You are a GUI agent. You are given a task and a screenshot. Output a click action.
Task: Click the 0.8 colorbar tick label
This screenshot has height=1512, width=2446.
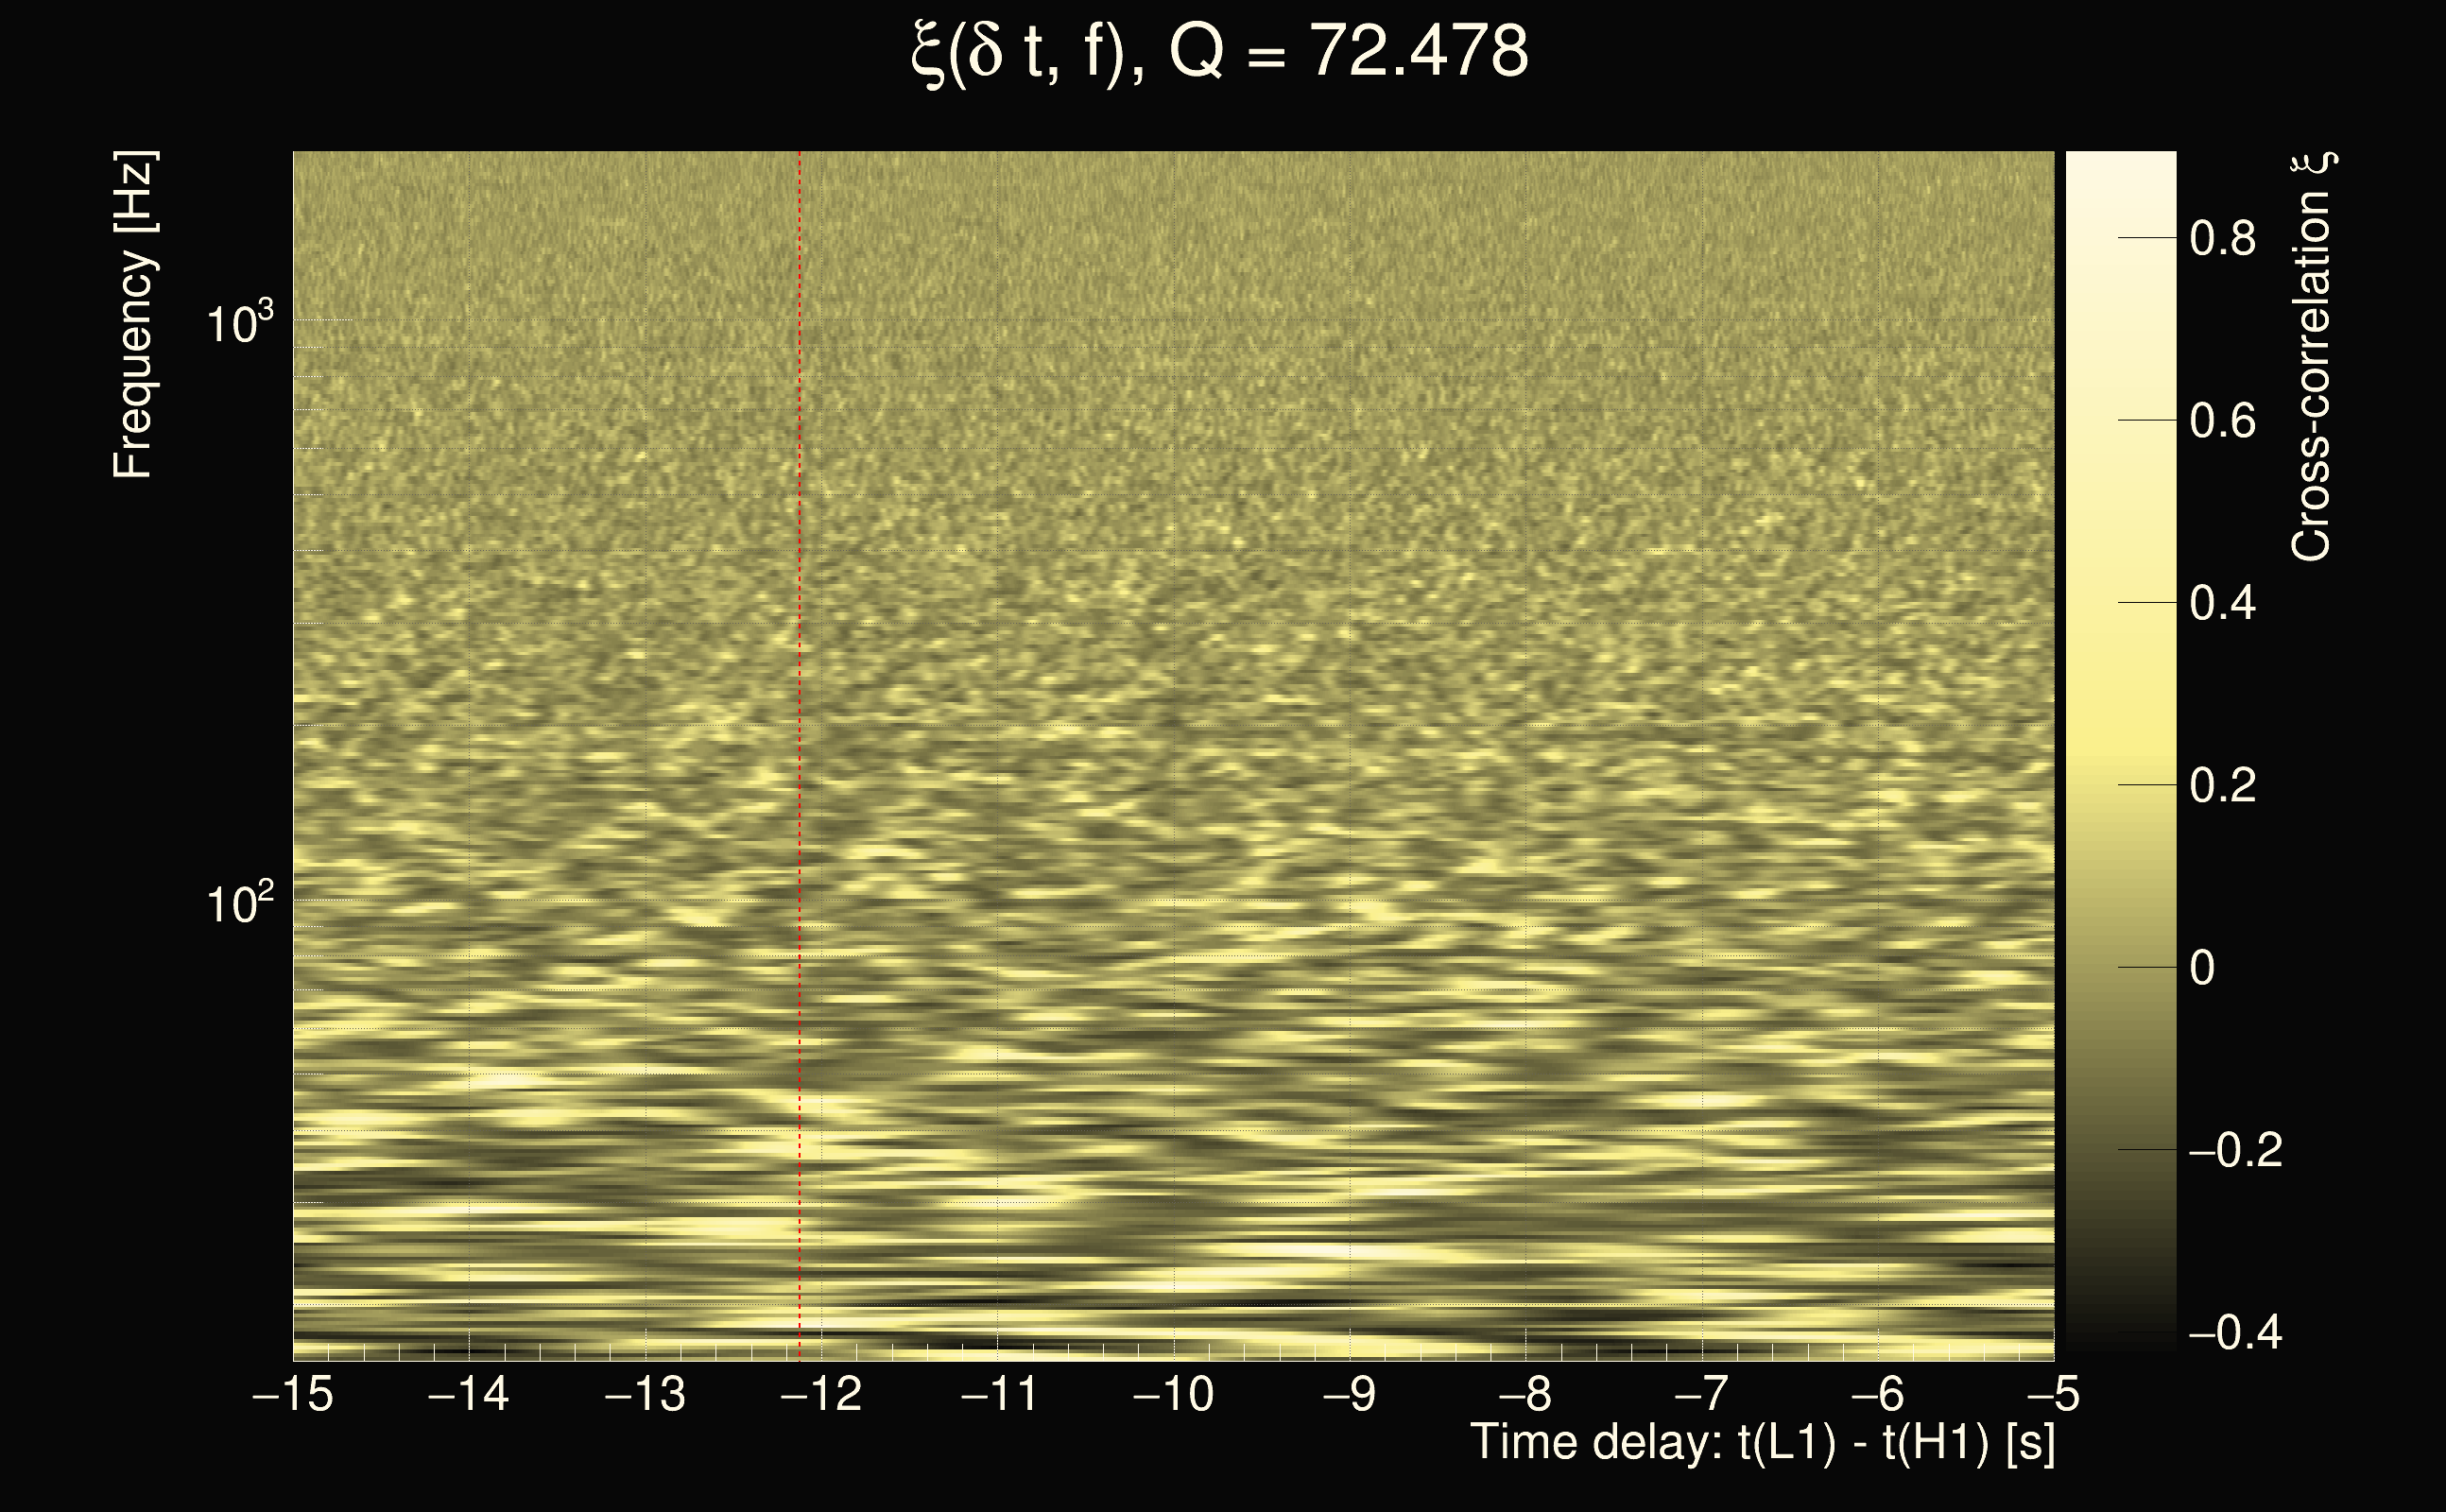(x=2222, y=239)
